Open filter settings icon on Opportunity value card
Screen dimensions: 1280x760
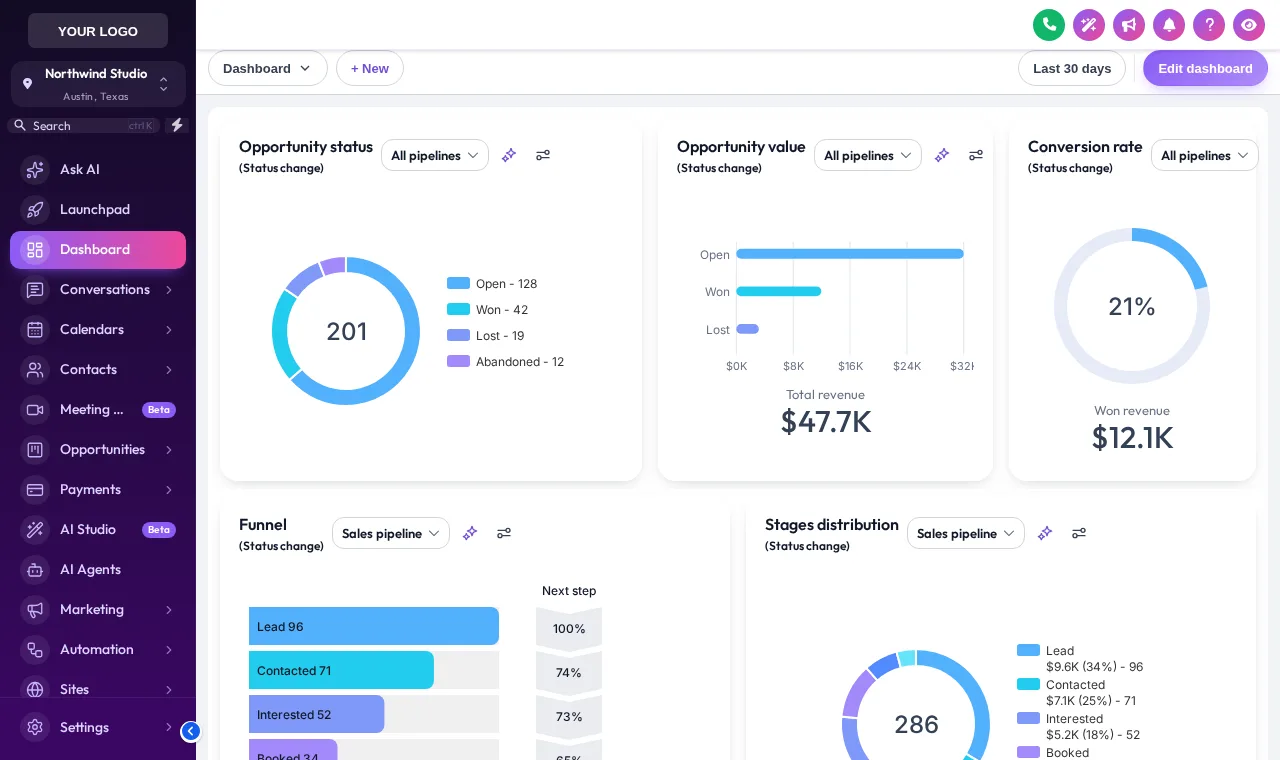point(976,155)
